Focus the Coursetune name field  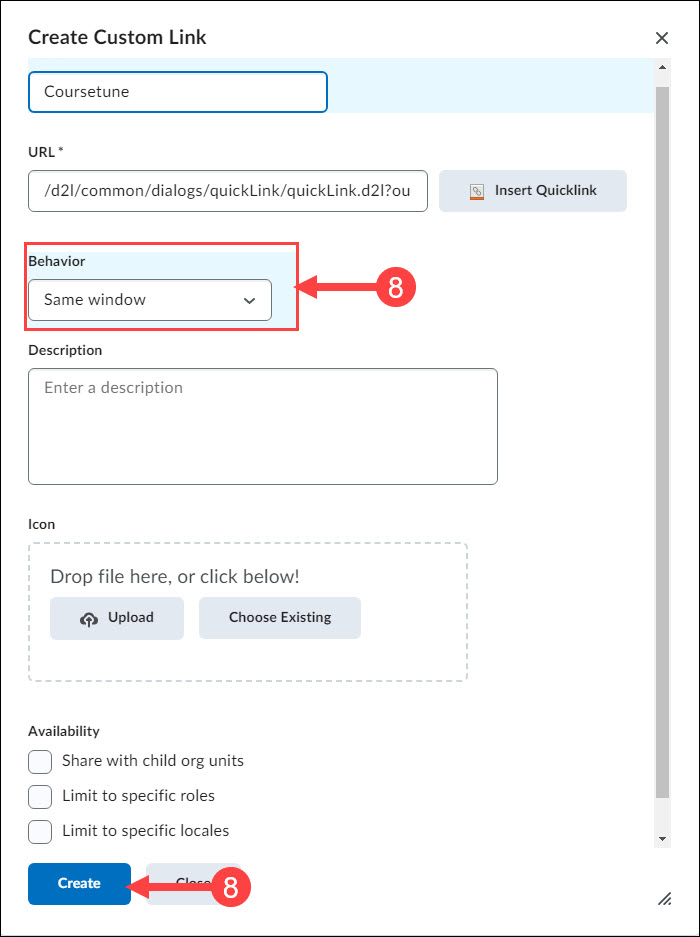click(x=178, y=92)
